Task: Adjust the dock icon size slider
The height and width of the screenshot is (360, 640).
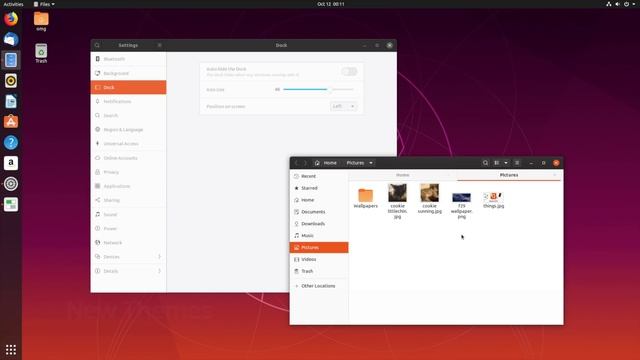Action: (x=318, y=89)
